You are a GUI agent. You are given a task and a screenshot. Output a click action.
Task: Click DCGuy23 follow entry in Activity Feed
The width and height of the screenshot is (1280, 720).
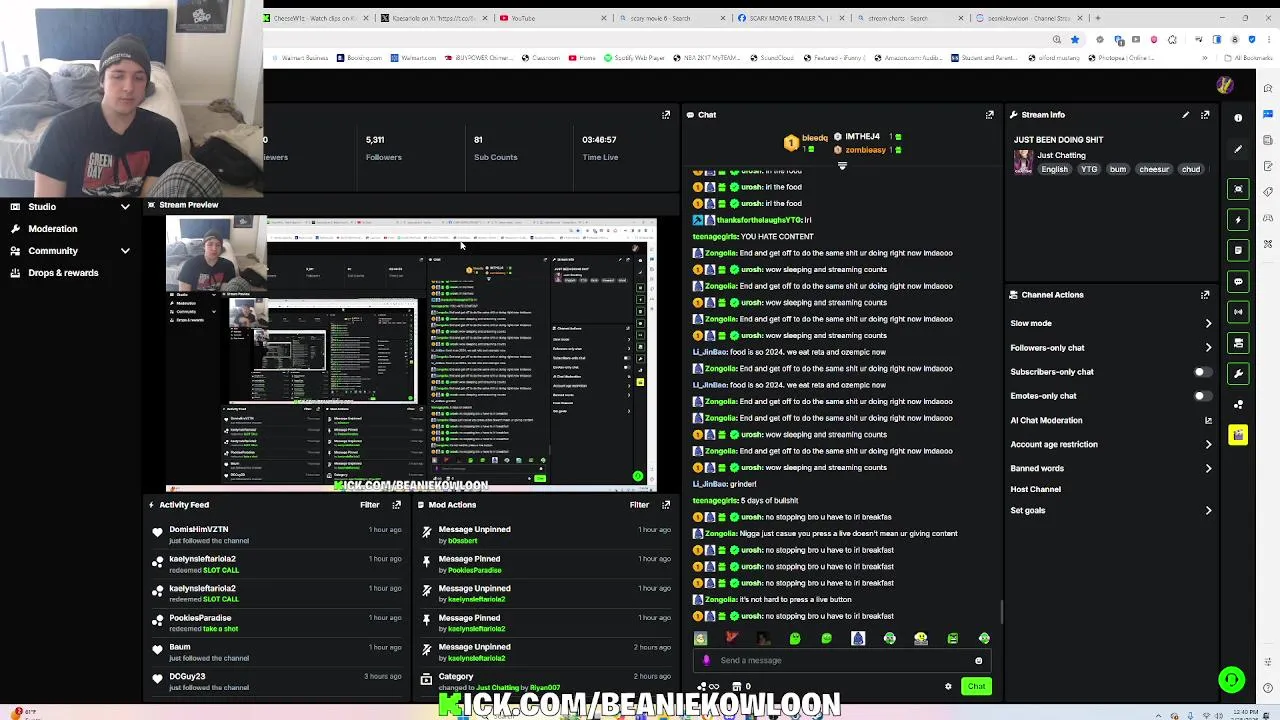[276, 682]
